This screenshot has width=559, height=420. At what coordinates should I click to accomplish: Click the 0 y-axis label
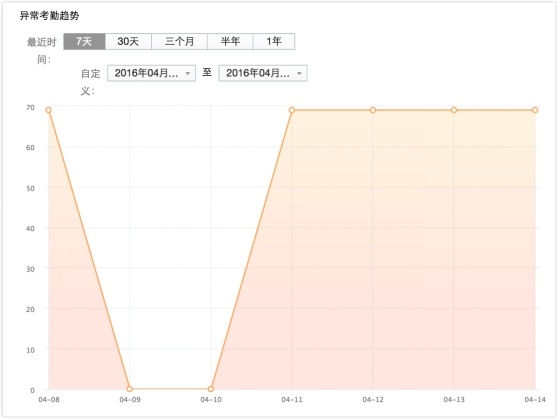pos(32,390)
